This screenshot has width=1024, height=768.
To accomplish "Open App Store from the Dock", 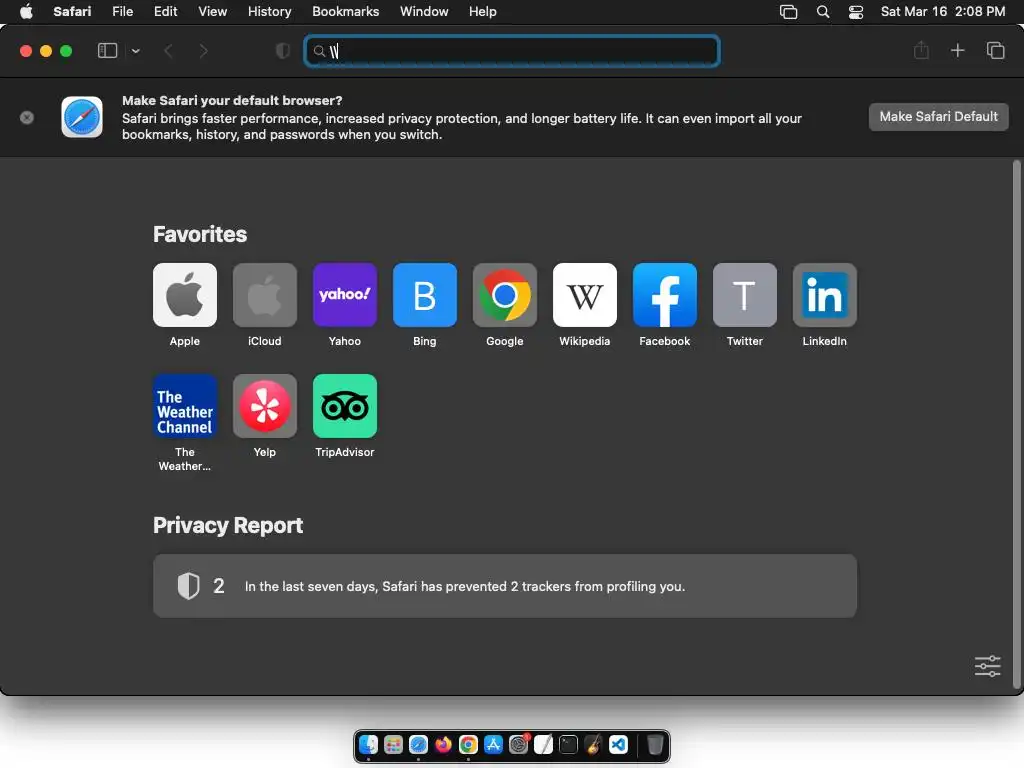I will pyautogui.click(x=493, y=744).
